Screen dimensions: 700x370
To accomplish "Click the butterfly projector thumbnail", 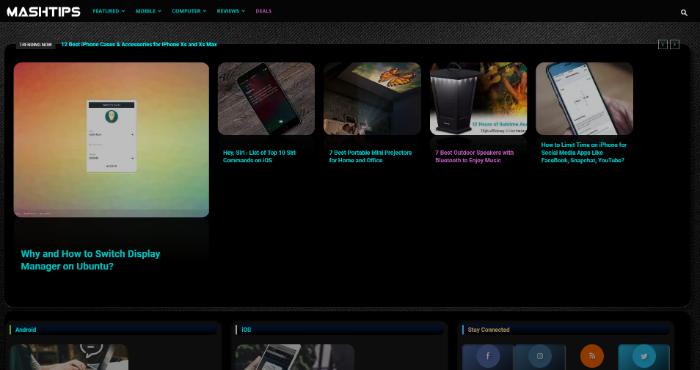I will pos(372,99).
